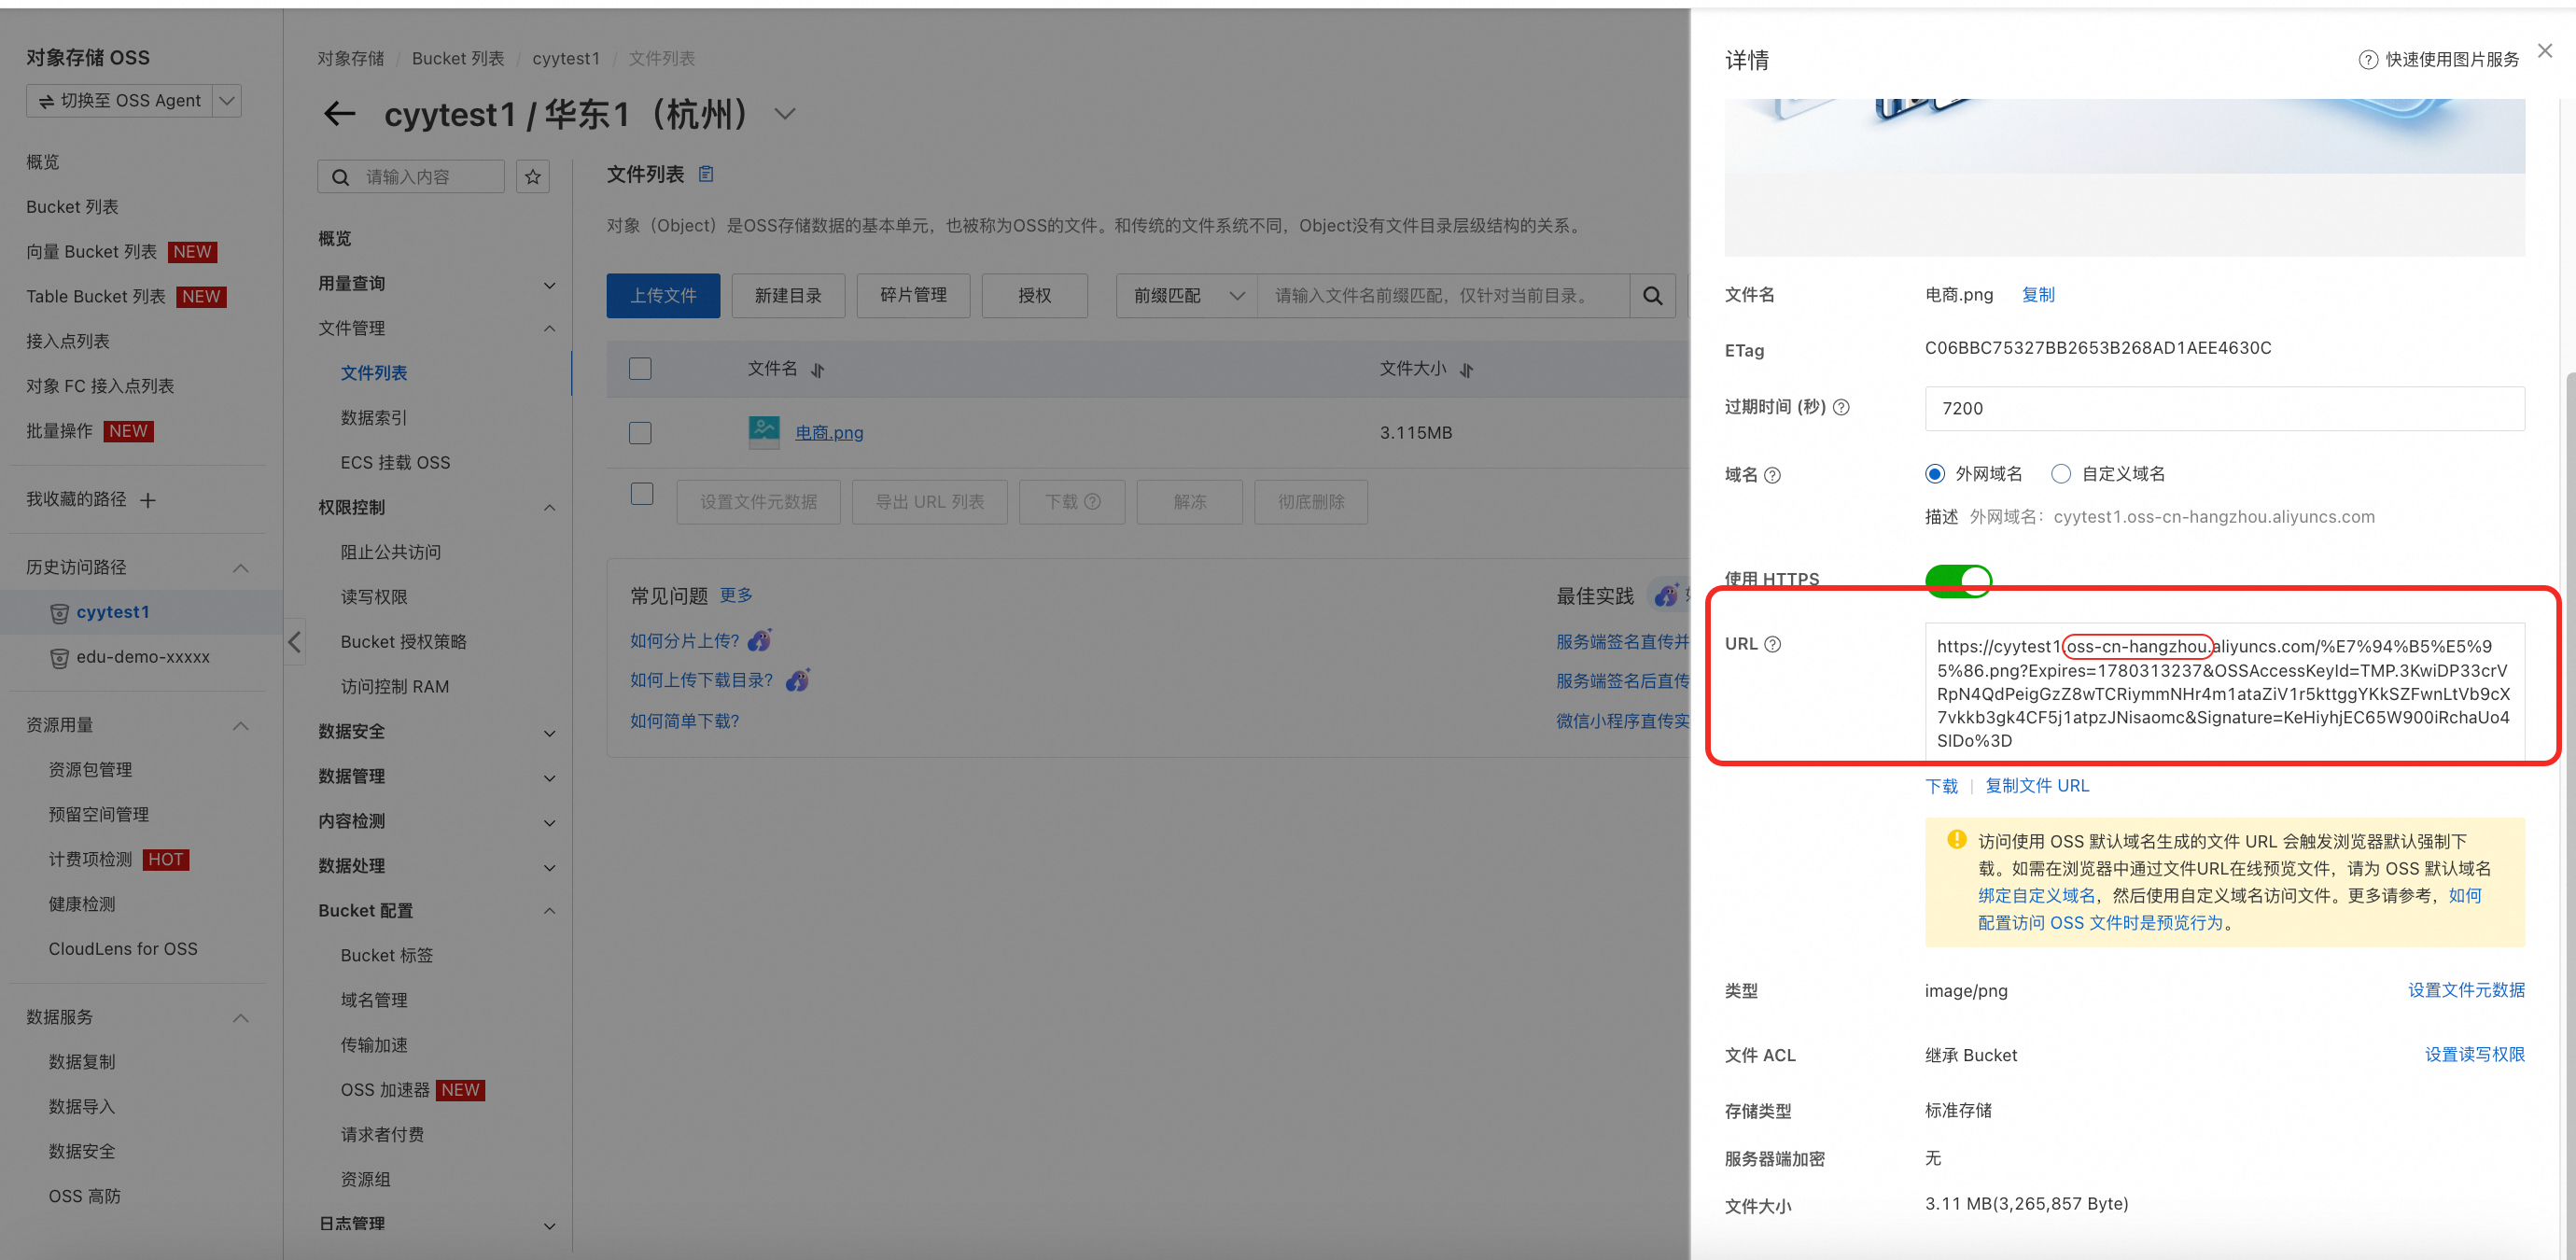Click the help icon next to URL label
This screenshot has width=2576, height=1260.
[x=1772, y=644]
